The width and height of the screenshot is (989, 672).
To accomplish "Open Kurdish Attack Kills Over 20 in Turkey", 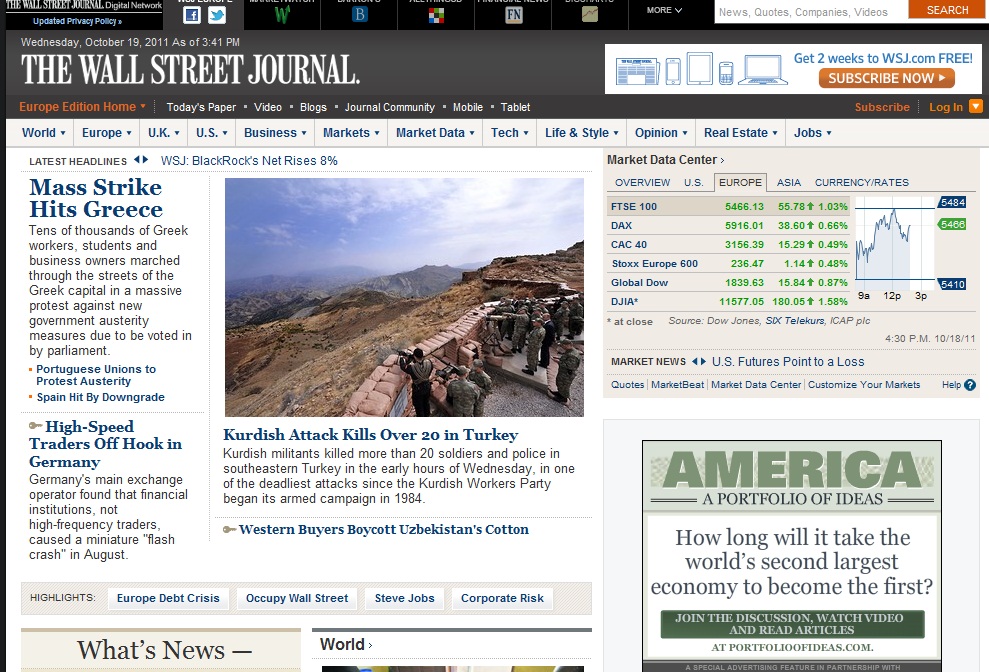I will (370, 435).
